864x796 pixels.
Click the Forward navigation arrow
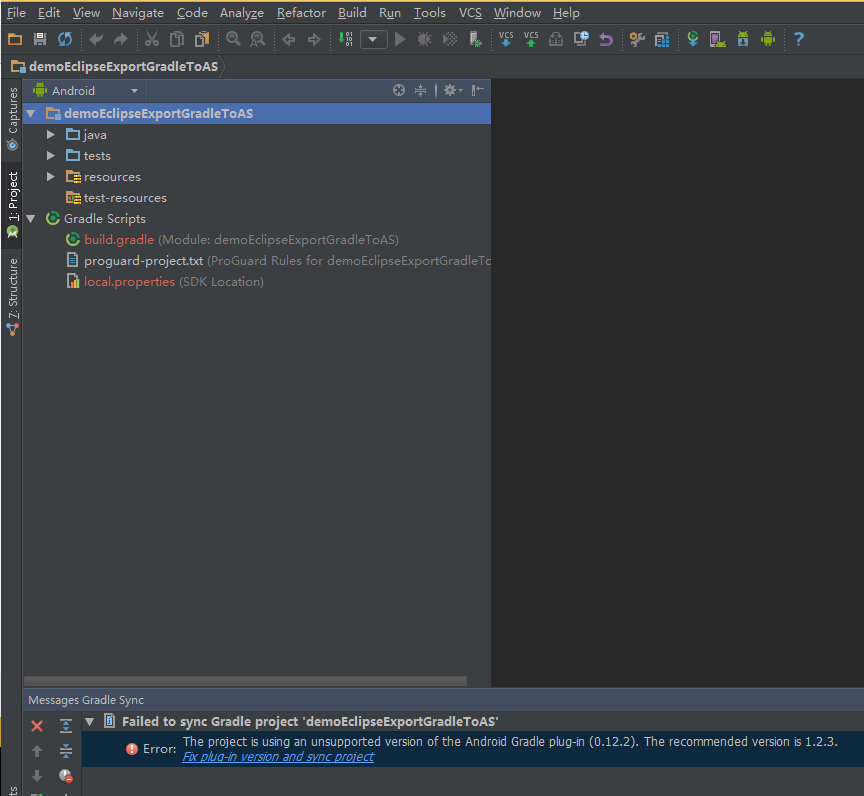click(314, 39)
